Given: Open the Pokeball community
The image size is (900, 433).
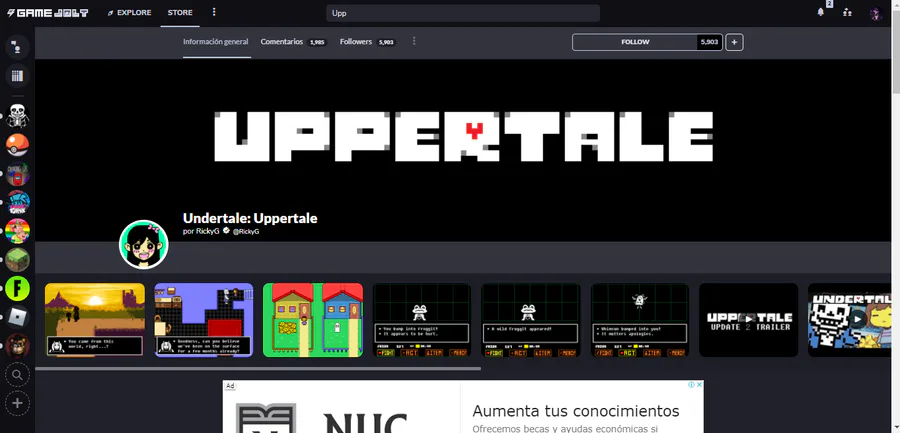Looking at the screenshot, I should (x=17, y=145).
